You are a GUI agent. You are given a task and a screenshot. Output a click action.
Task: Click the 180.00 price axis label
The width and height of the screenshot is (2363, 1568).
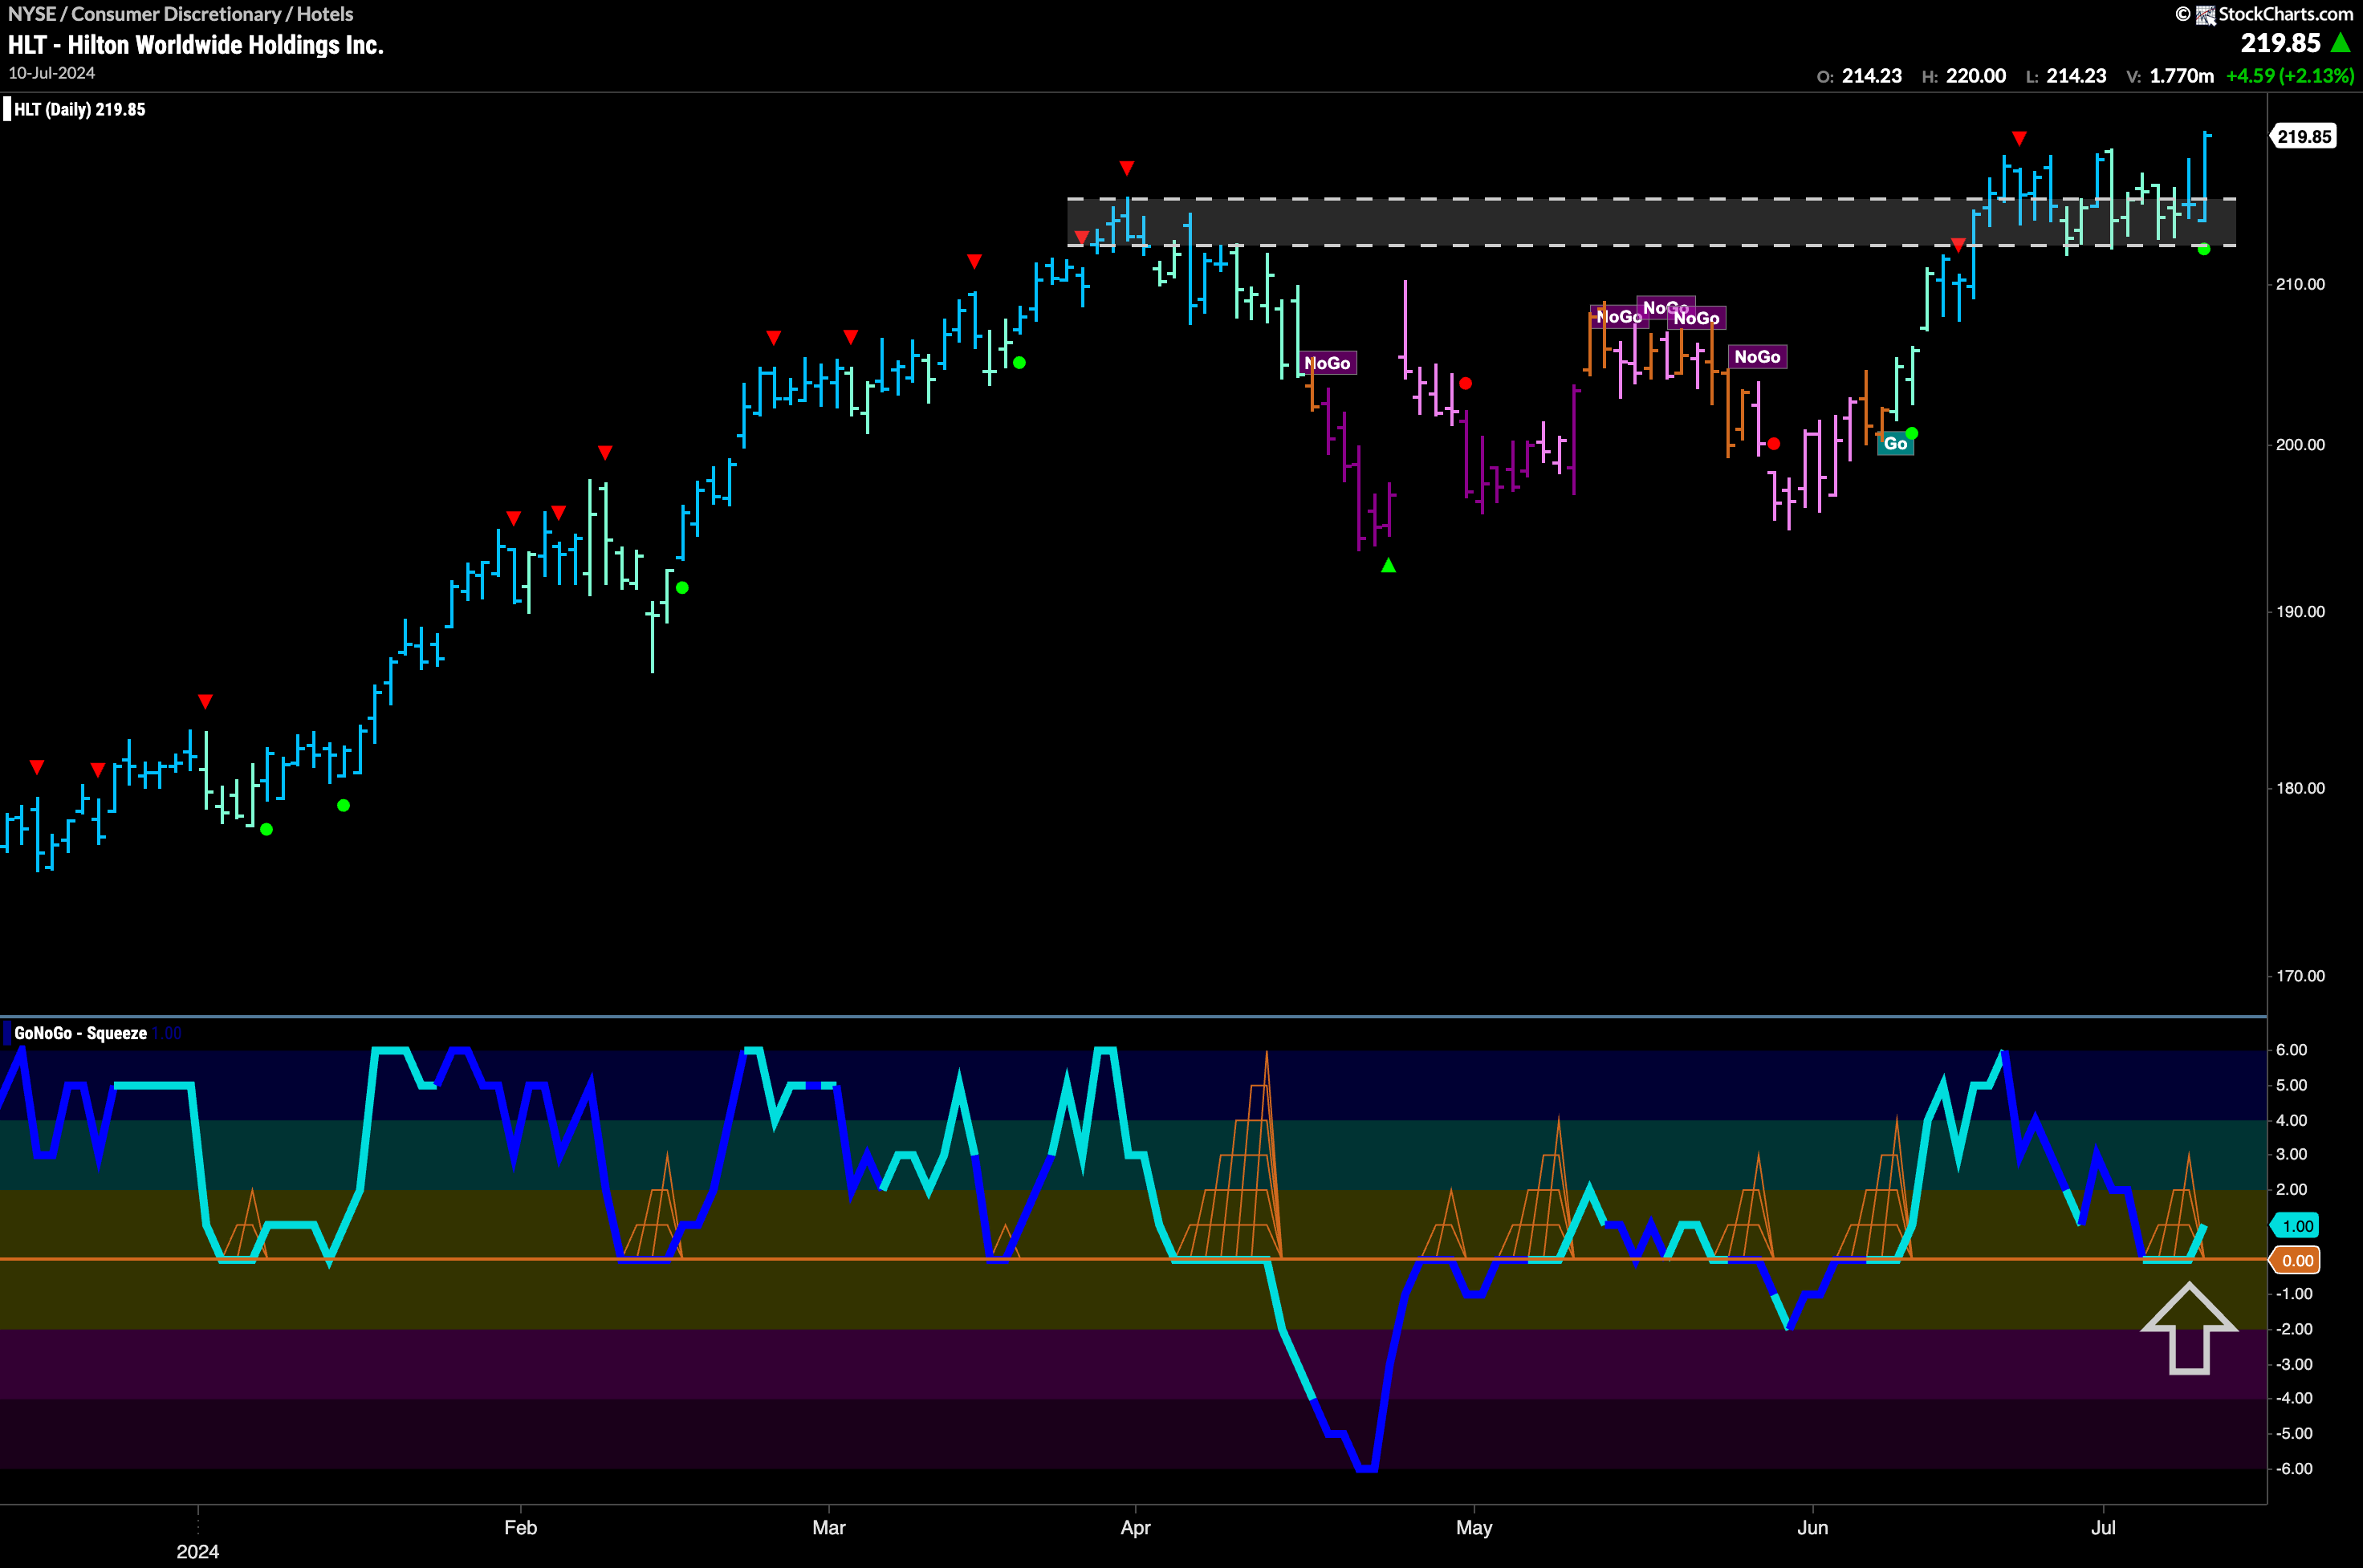[x=2300, y=788]
